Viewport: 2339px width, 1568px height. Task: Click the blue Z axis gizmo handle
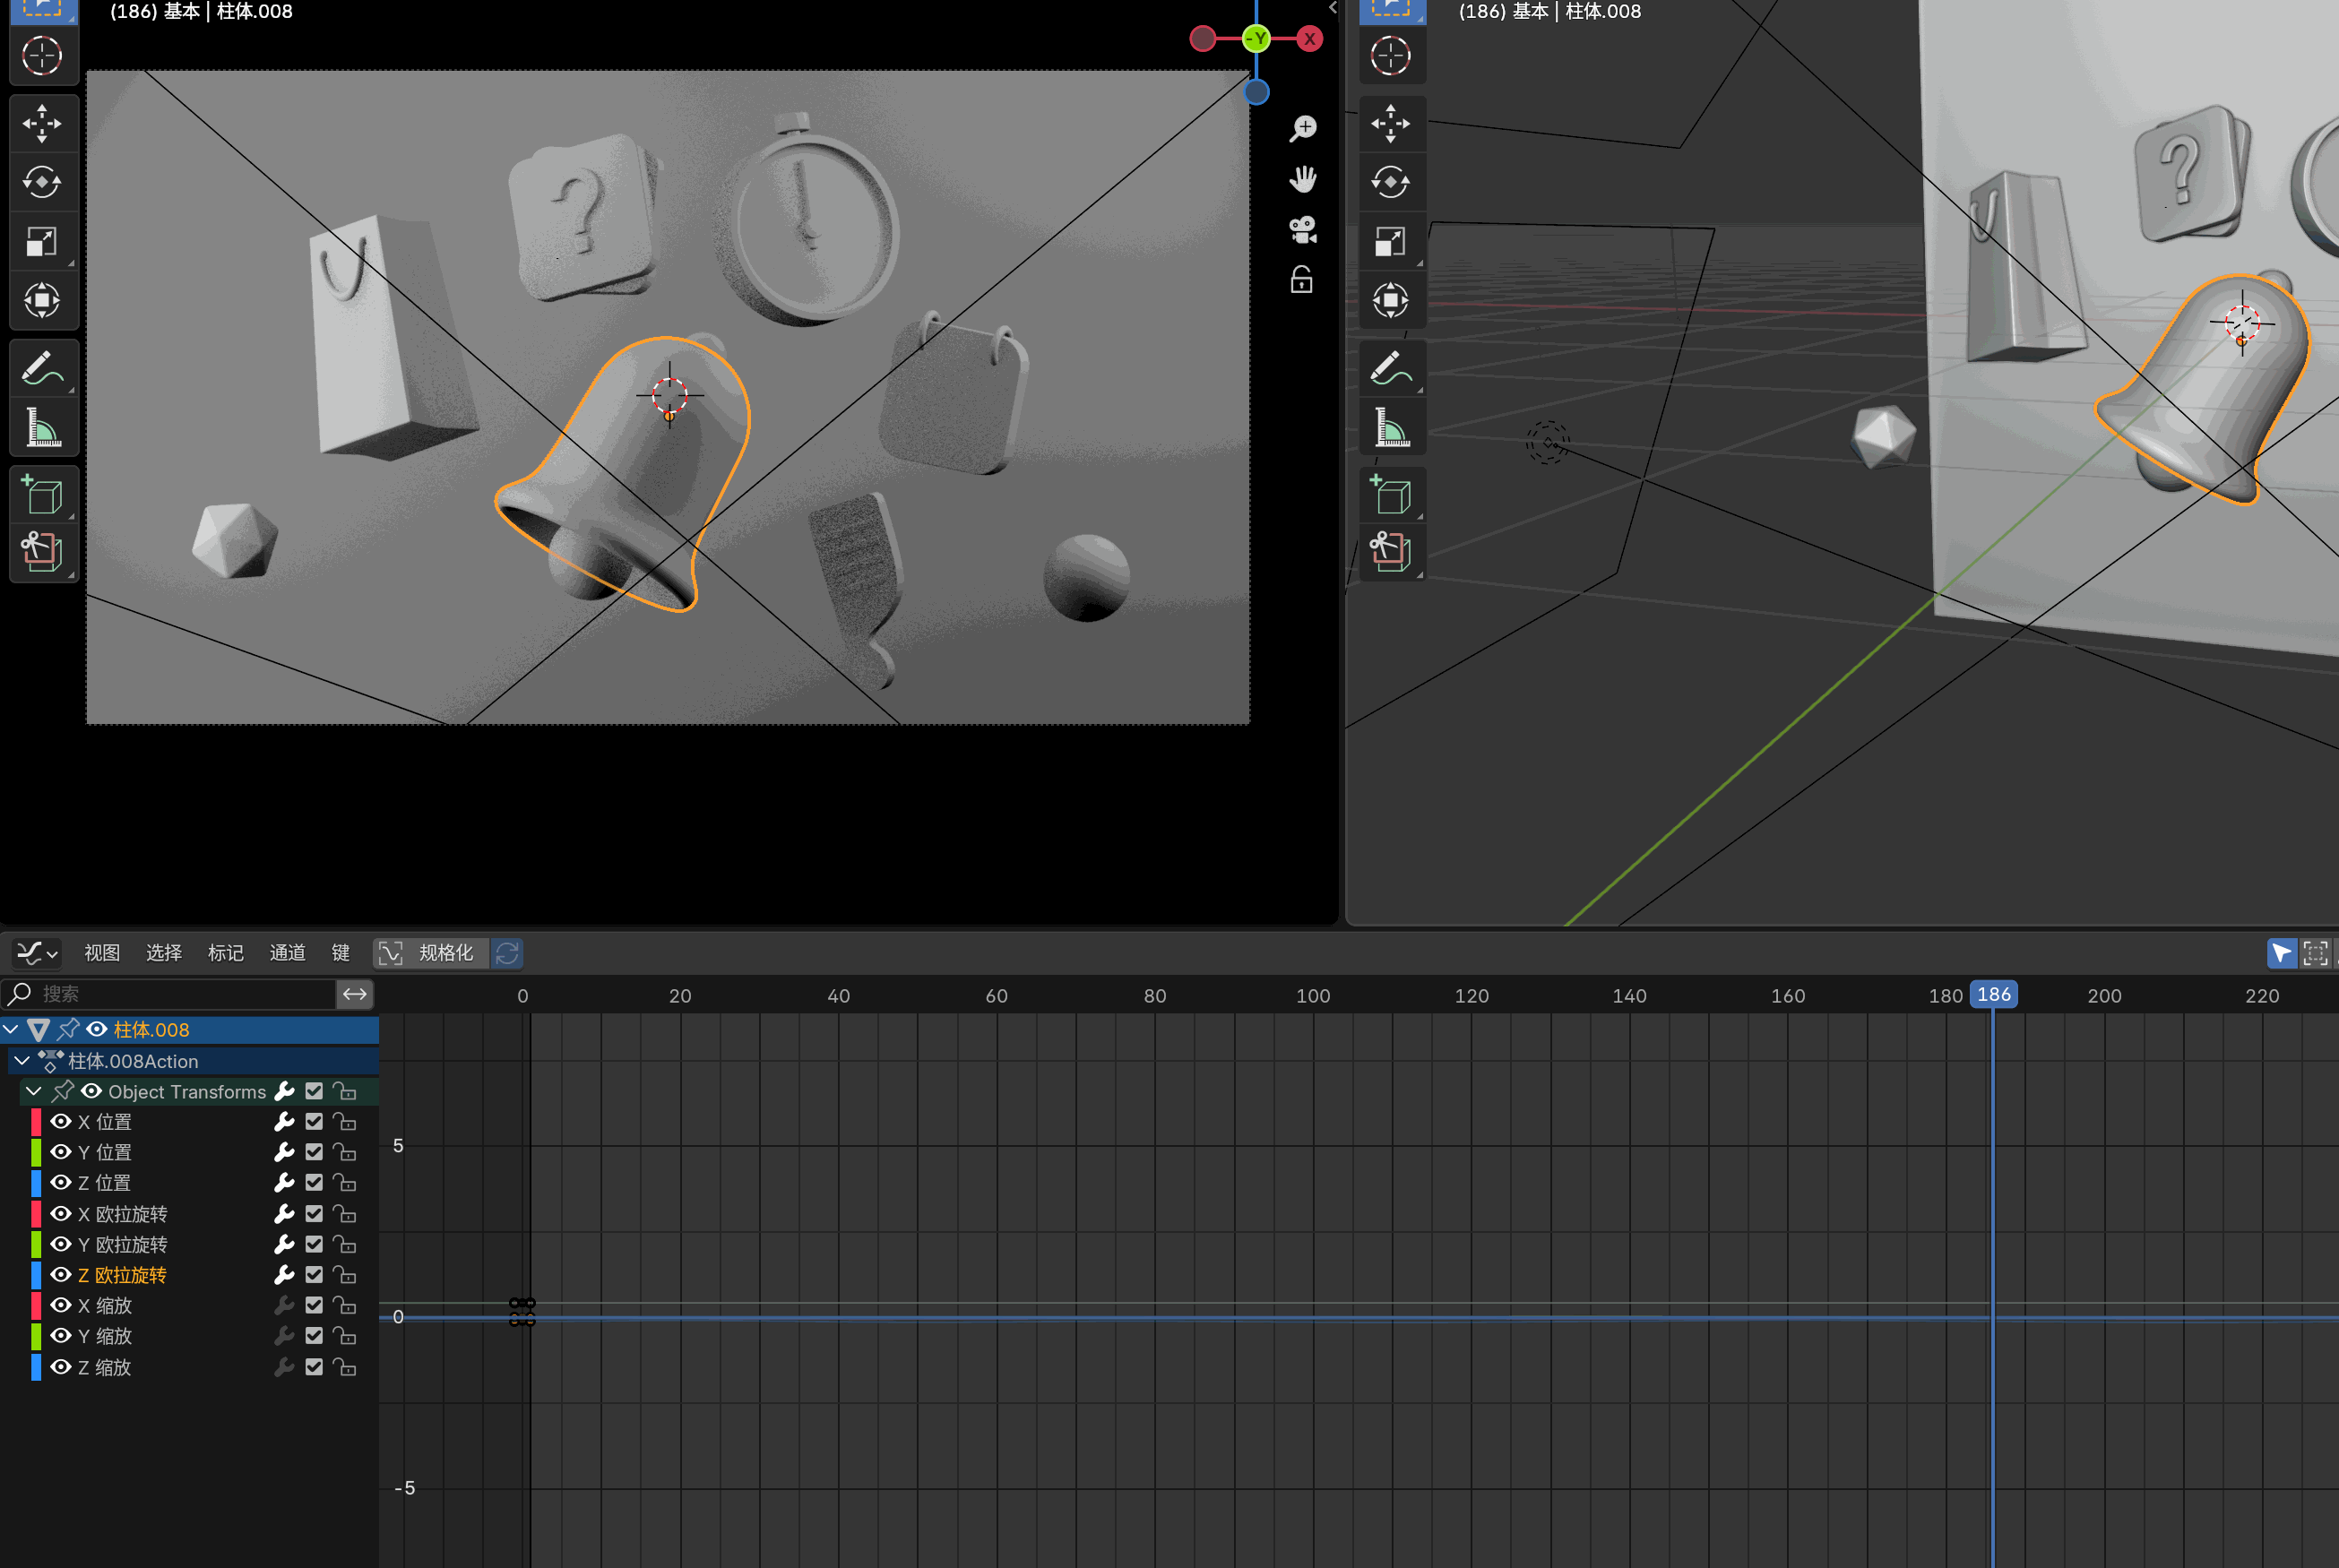1256,92
